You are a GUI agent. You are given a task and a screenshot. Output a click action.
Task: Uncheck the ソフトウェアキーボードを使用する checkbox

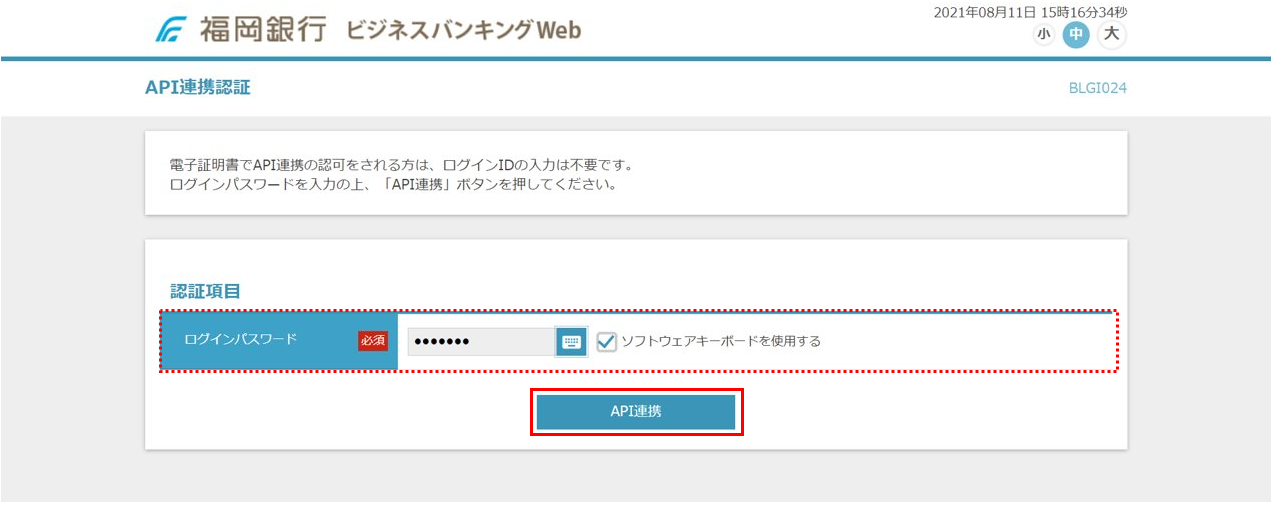pos(606,342)
